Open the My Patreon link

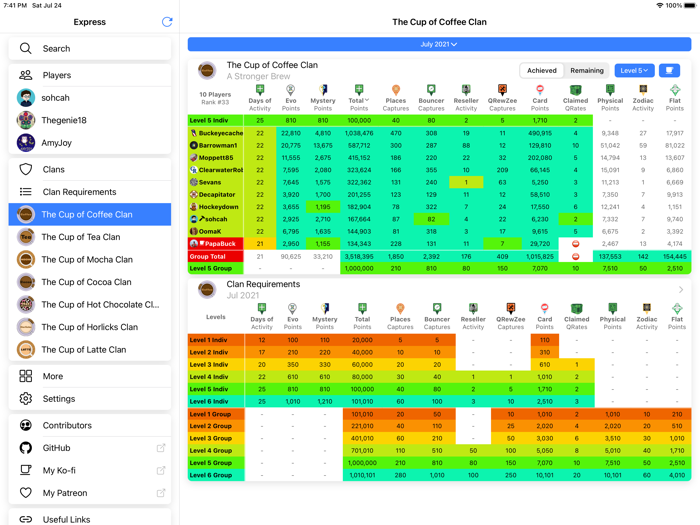(x=64, y=493)
